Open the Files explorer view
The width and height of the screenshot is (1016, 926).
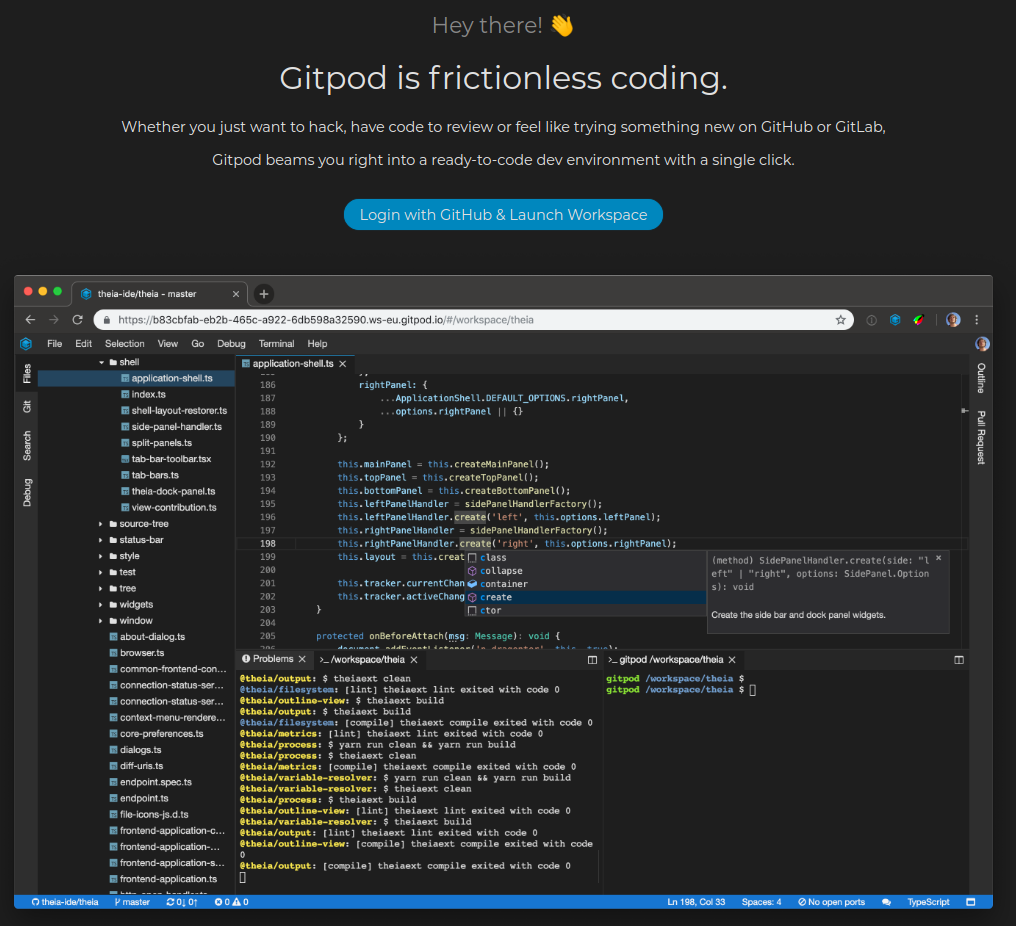(x=26, y=372)
